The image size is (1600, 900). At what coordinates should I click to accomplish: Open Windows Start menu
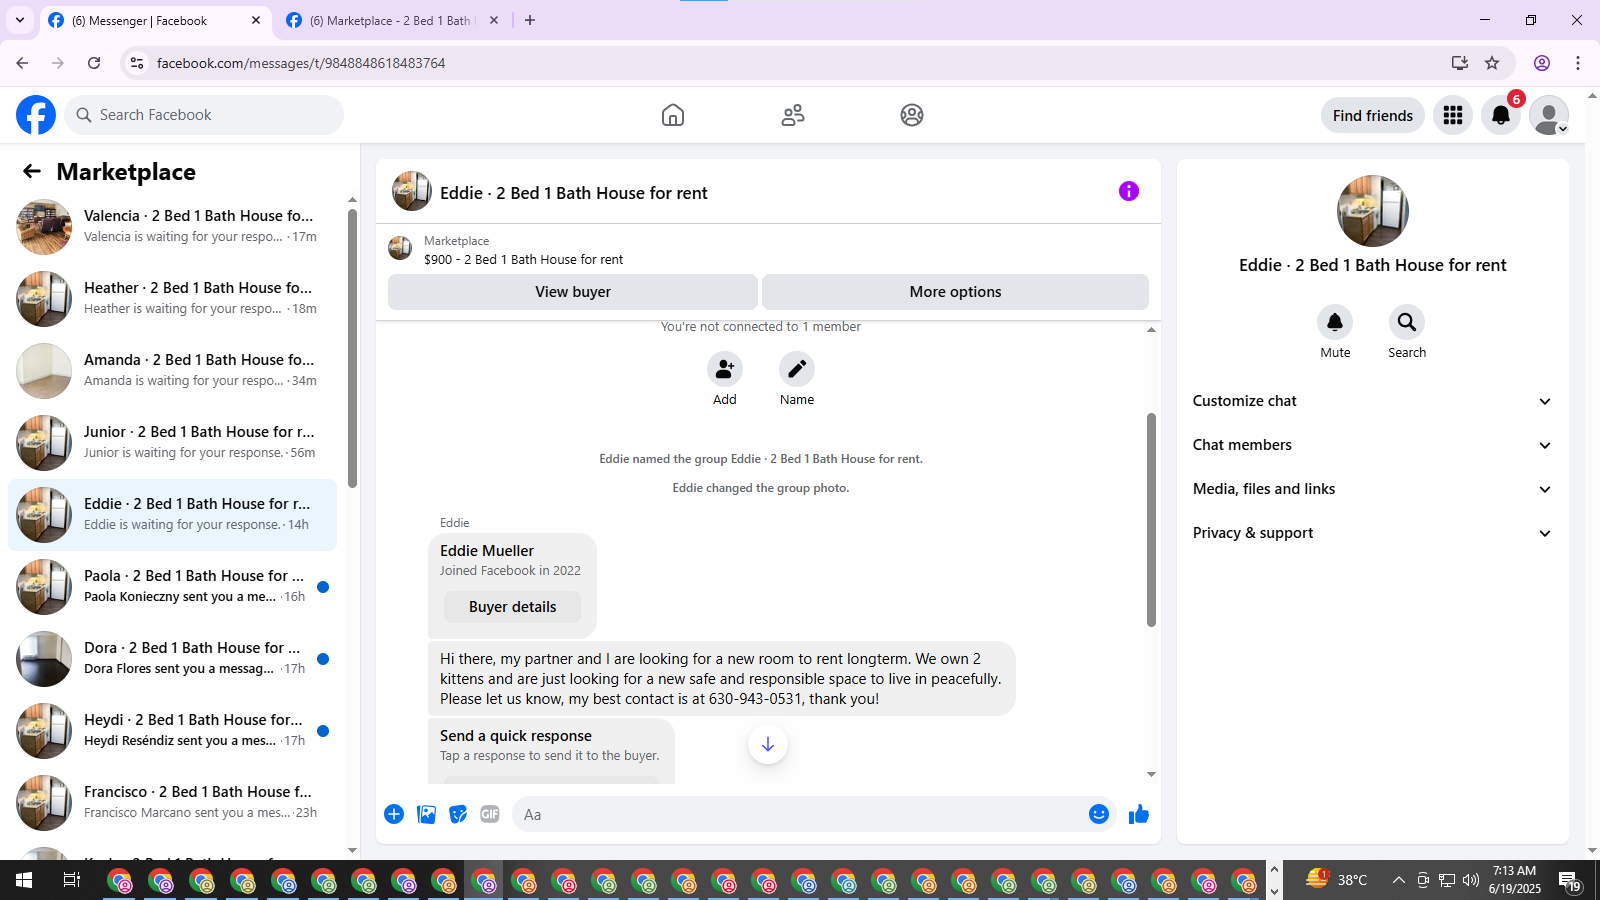(24, 880)
